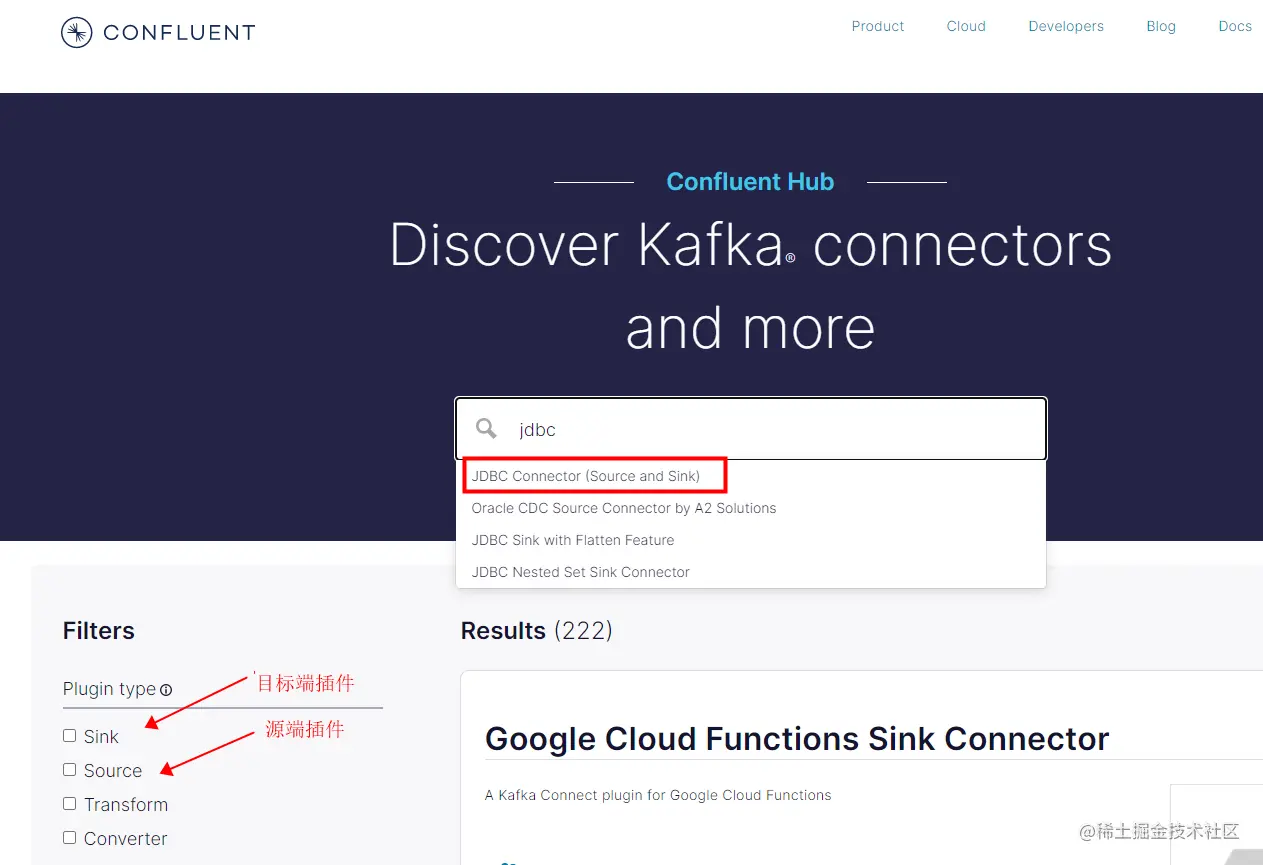Click the Plugin type info icon
Image resolution: width=1263 pixels, height=865 pixels.
pos(166,690)
